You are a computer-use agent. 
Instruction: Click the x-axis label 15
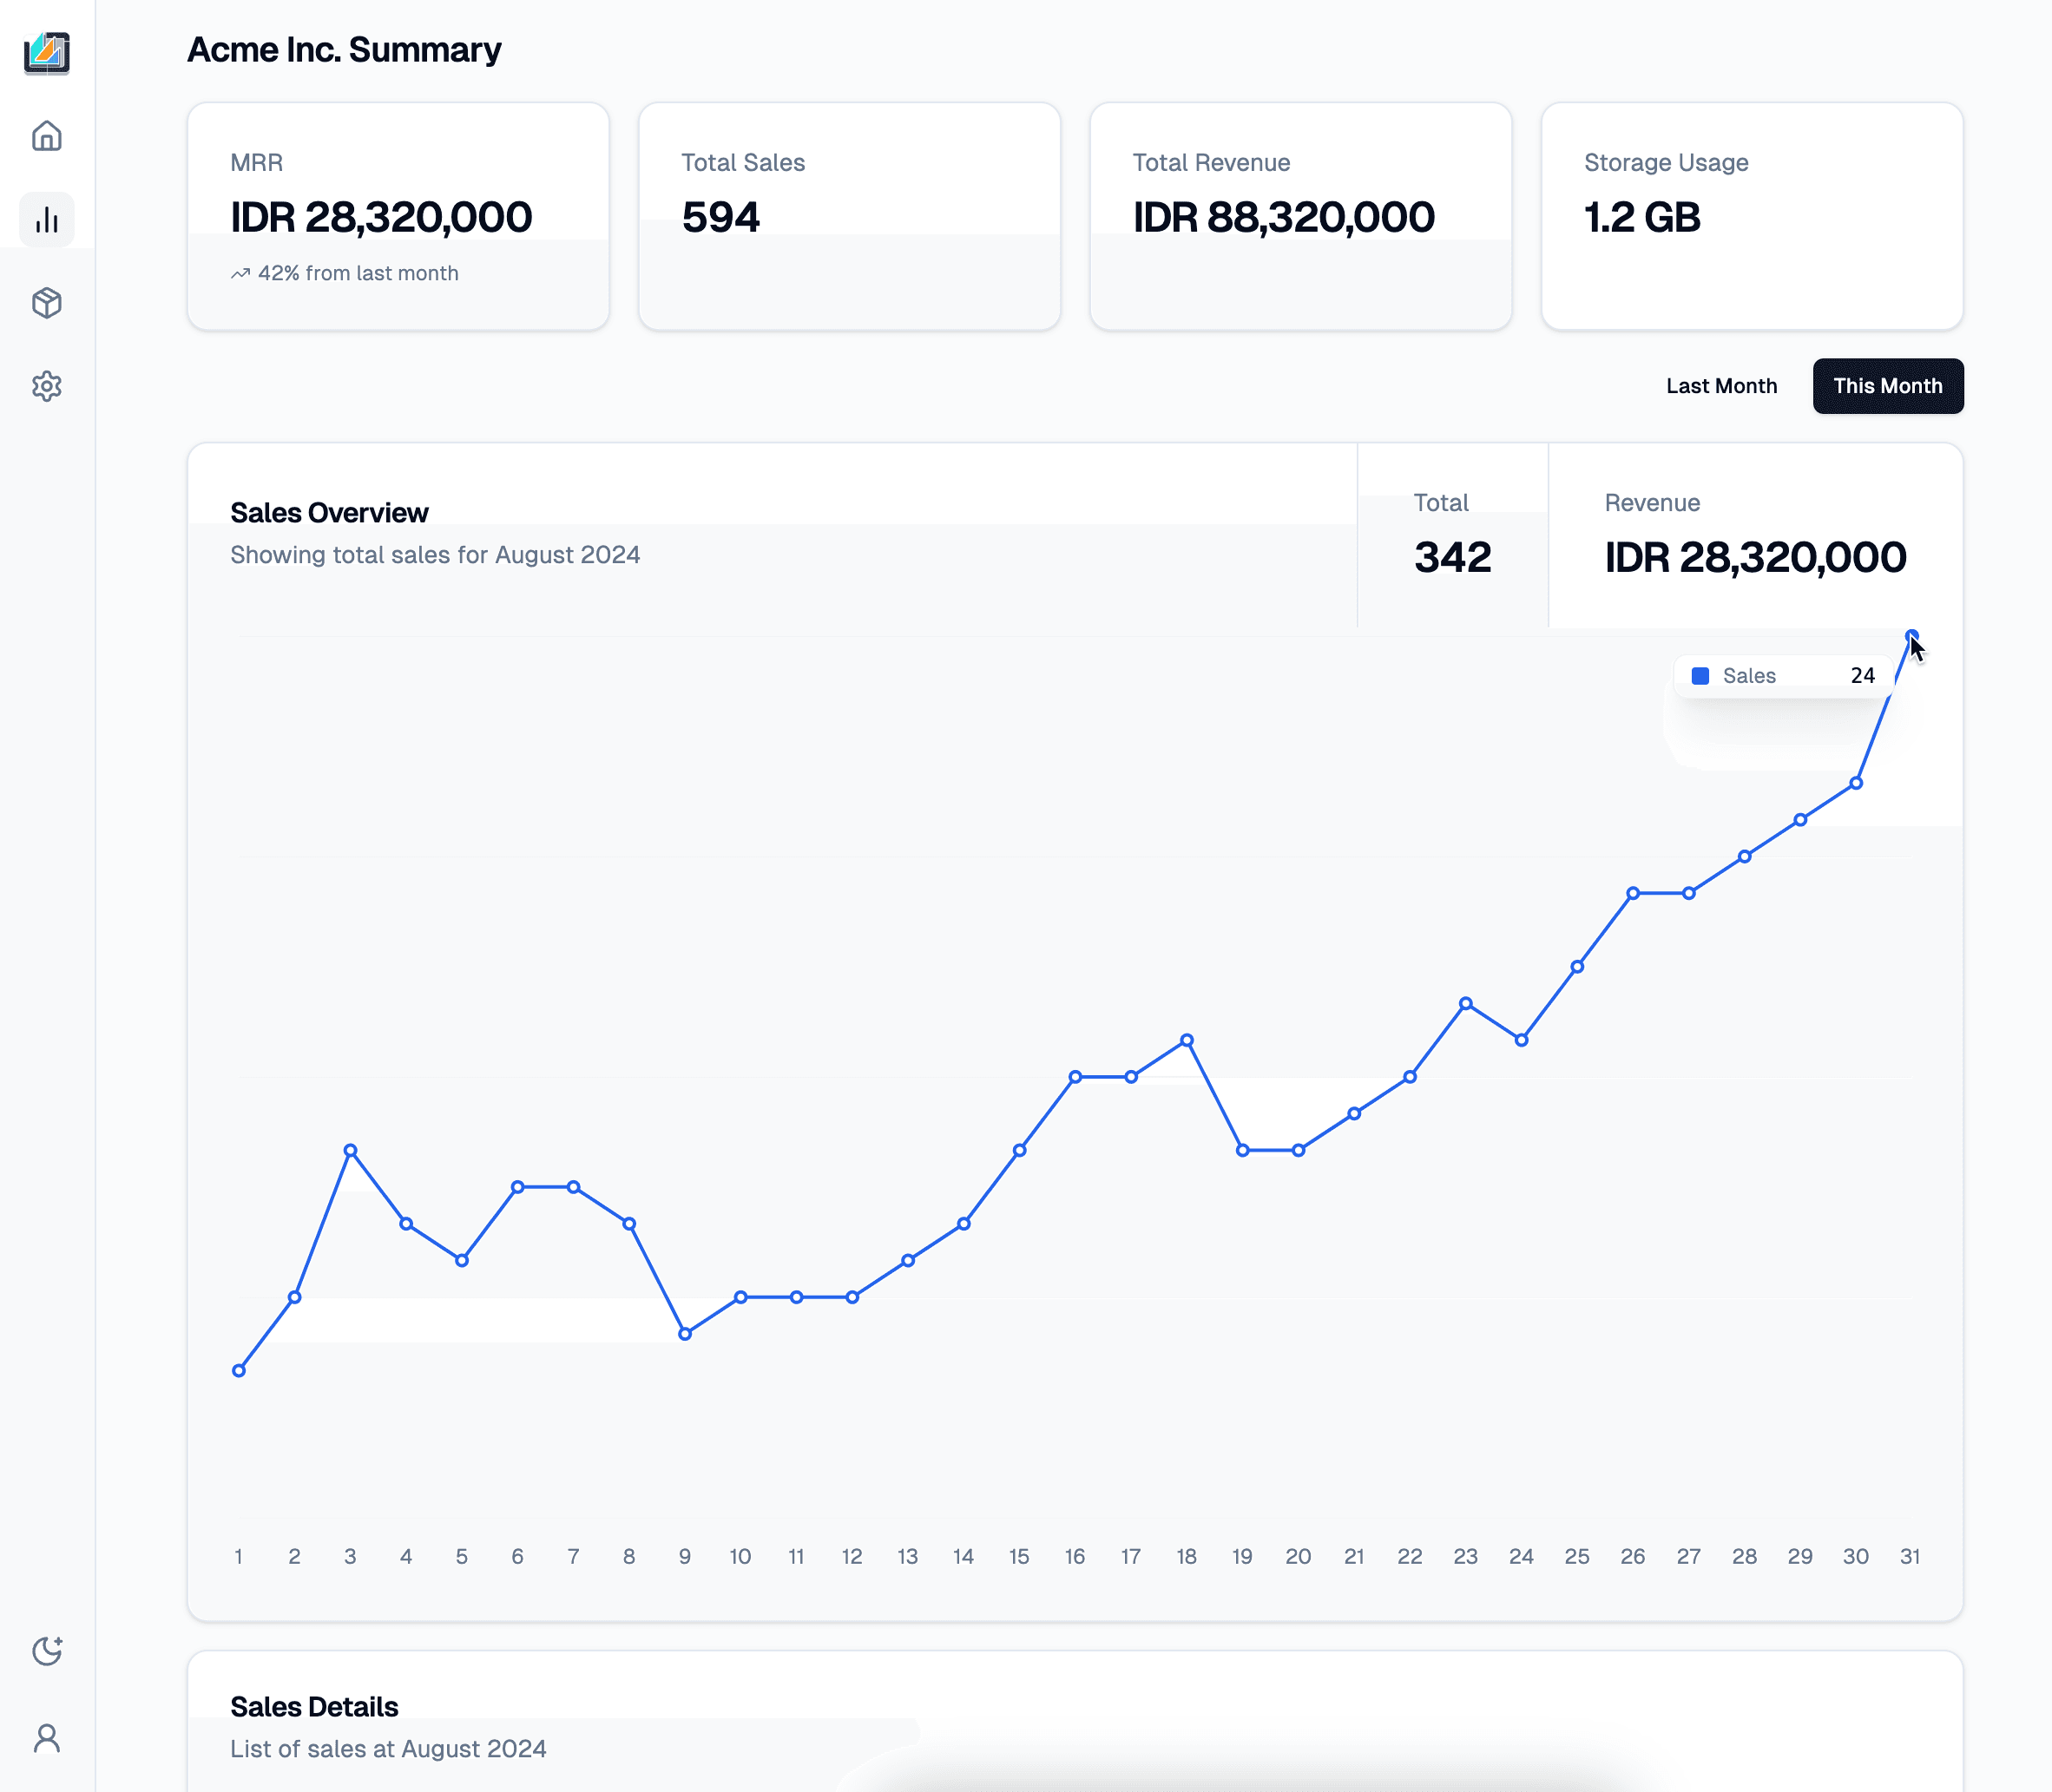(x=1019, y=1556)
